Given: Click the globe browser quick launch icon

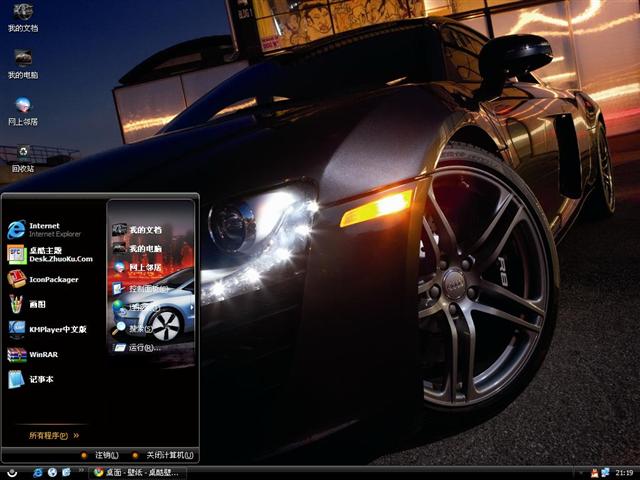Looking at the screenshot, I should pyautogui.click(x=52, y=473).
